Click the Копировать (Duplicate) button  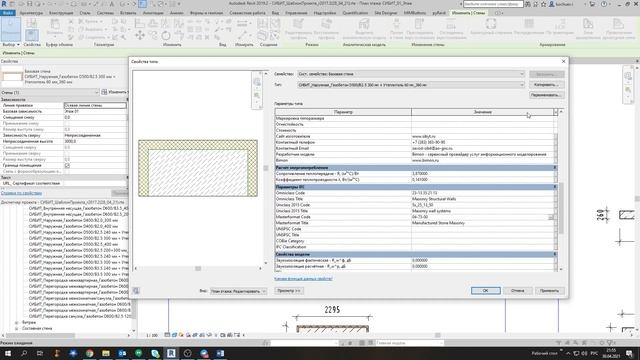[x=547, y=85]
